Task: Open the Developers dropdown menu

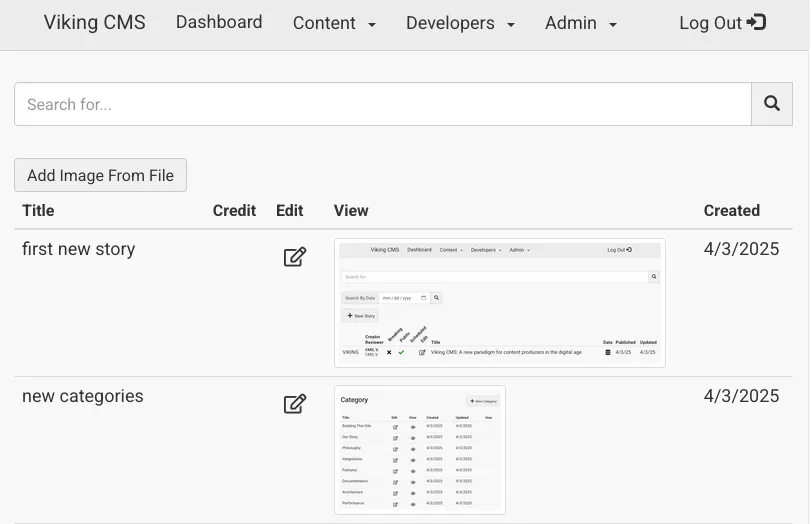Action: 460,23
